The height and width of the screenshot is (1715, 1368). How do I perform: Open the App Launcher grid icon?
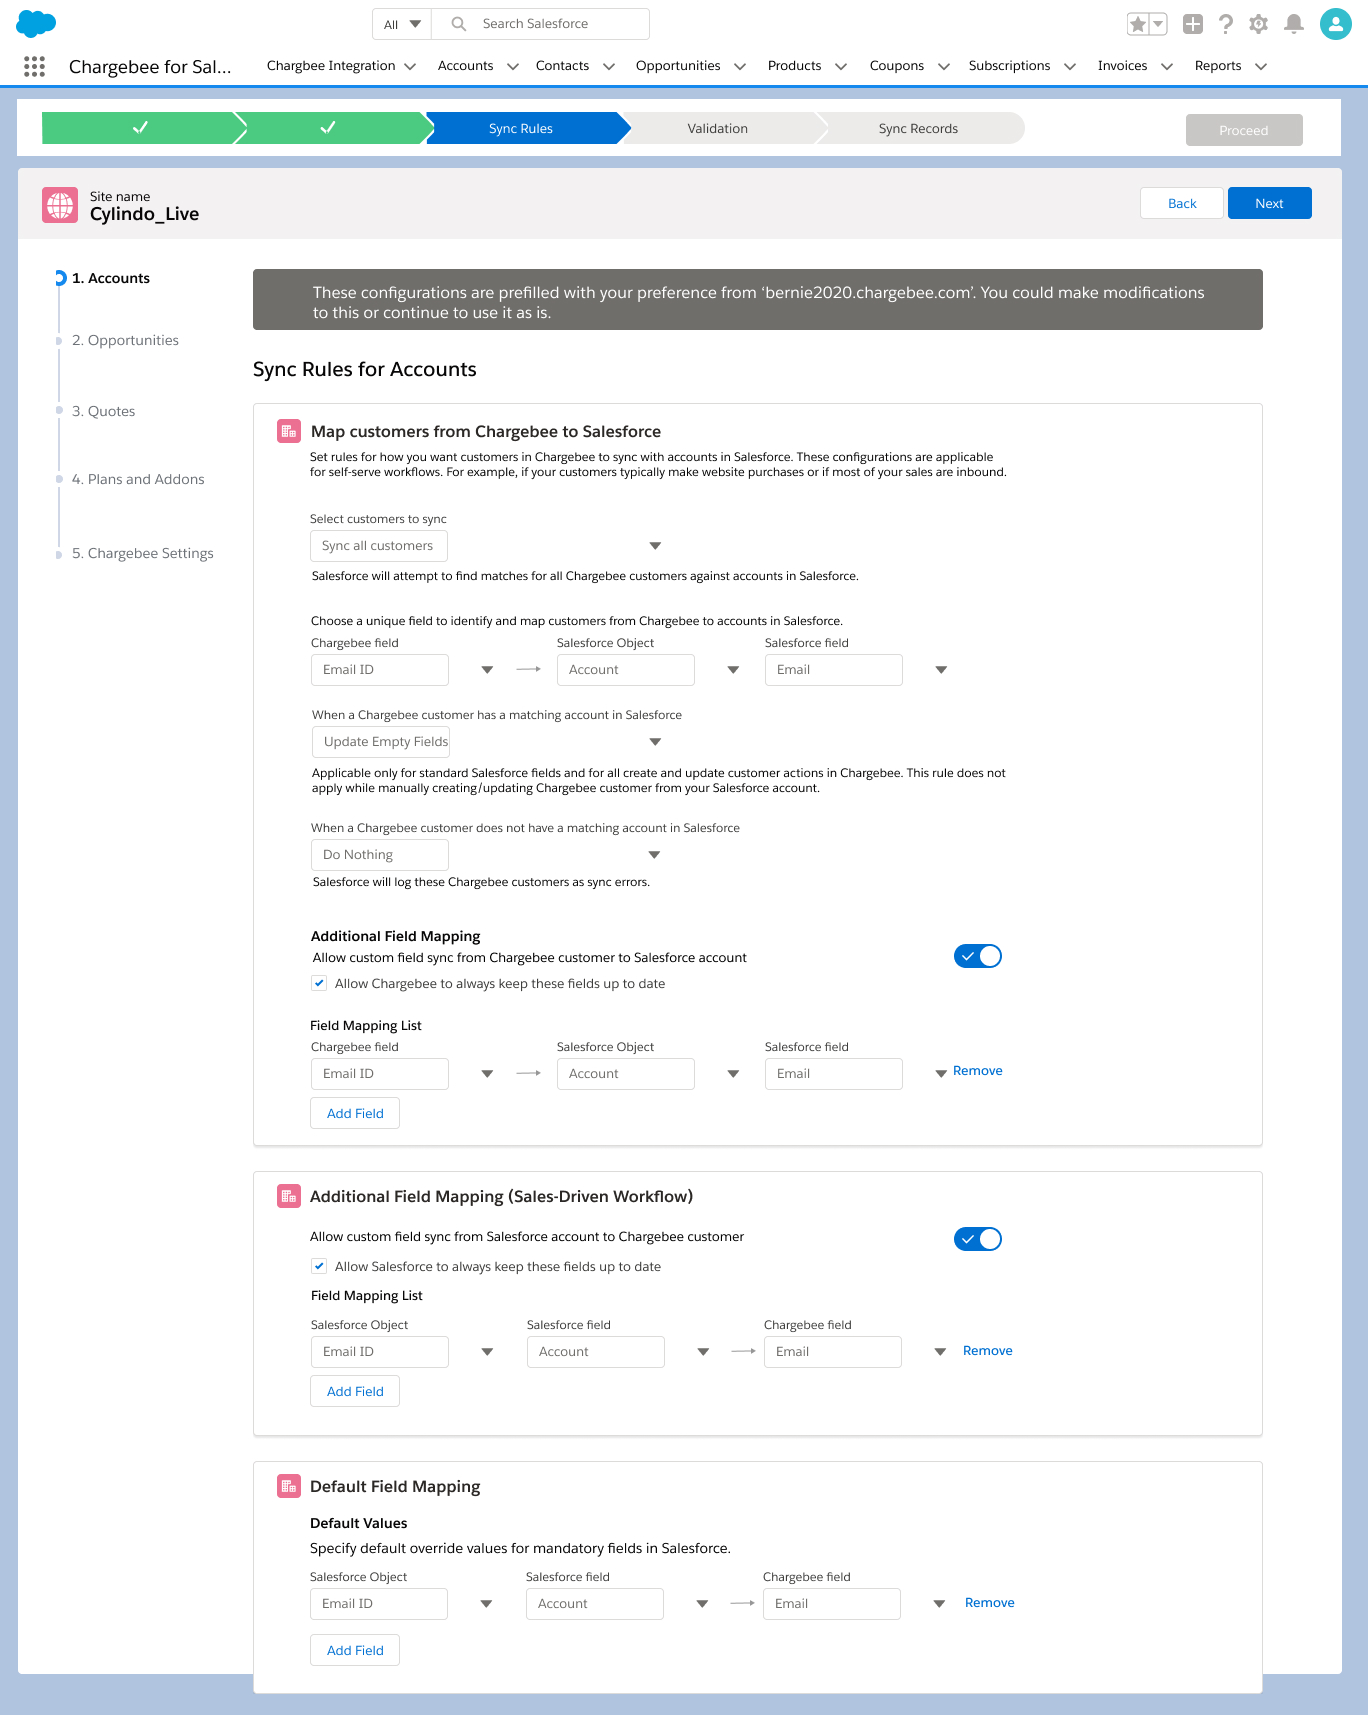coord(34,66)
